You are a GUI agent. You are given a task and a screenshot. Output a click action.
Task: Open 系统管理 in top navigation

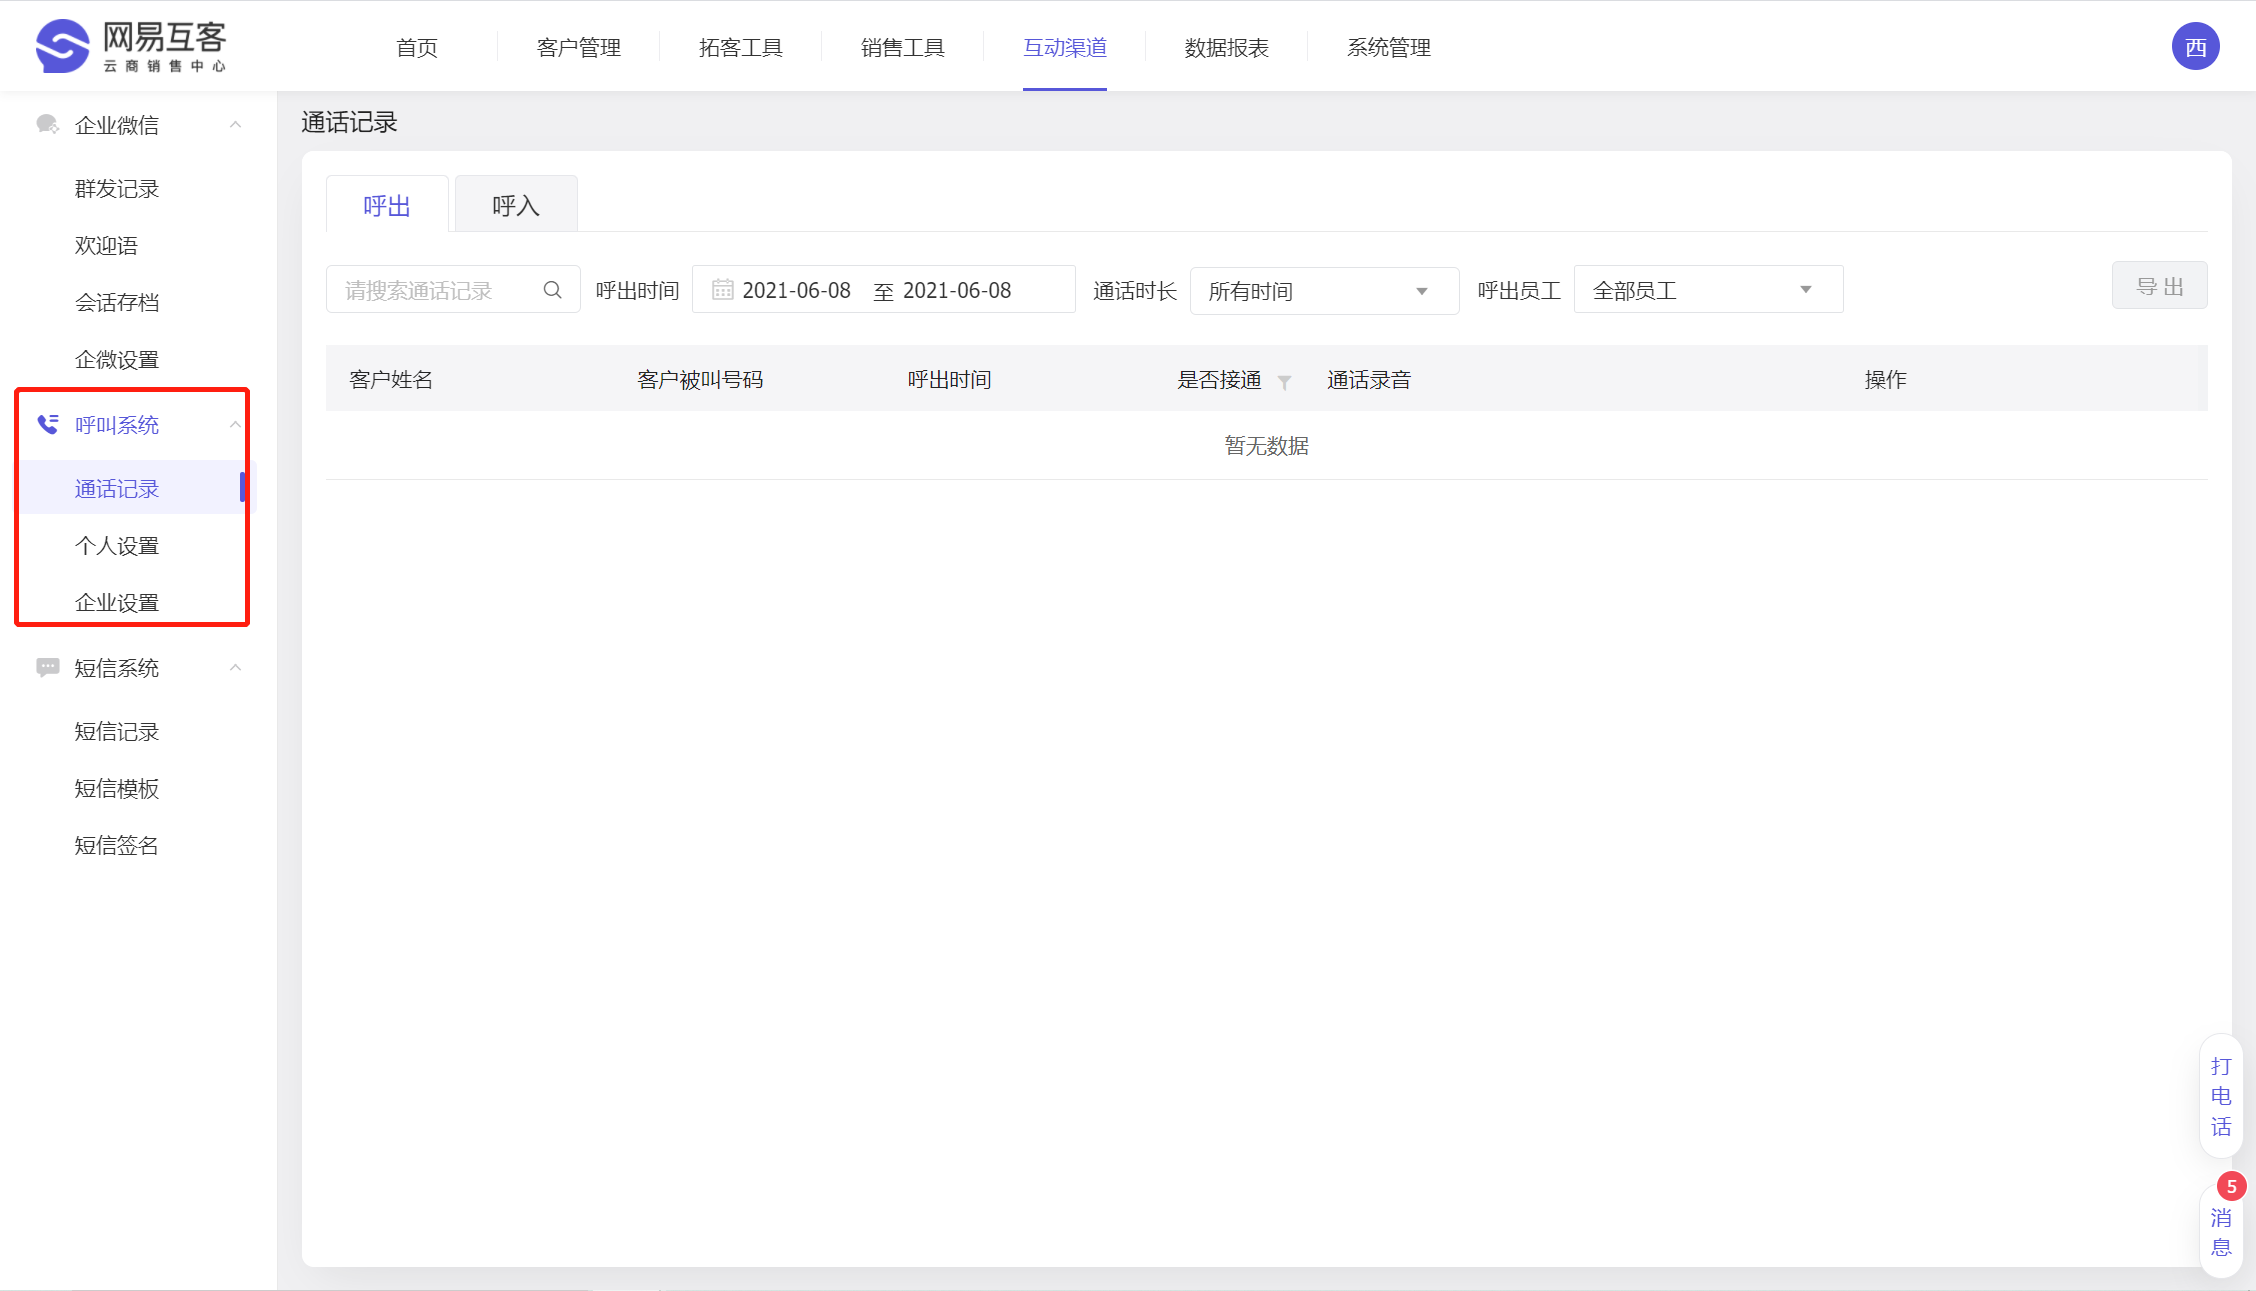pyautogui.click(x=1388, y=47)
